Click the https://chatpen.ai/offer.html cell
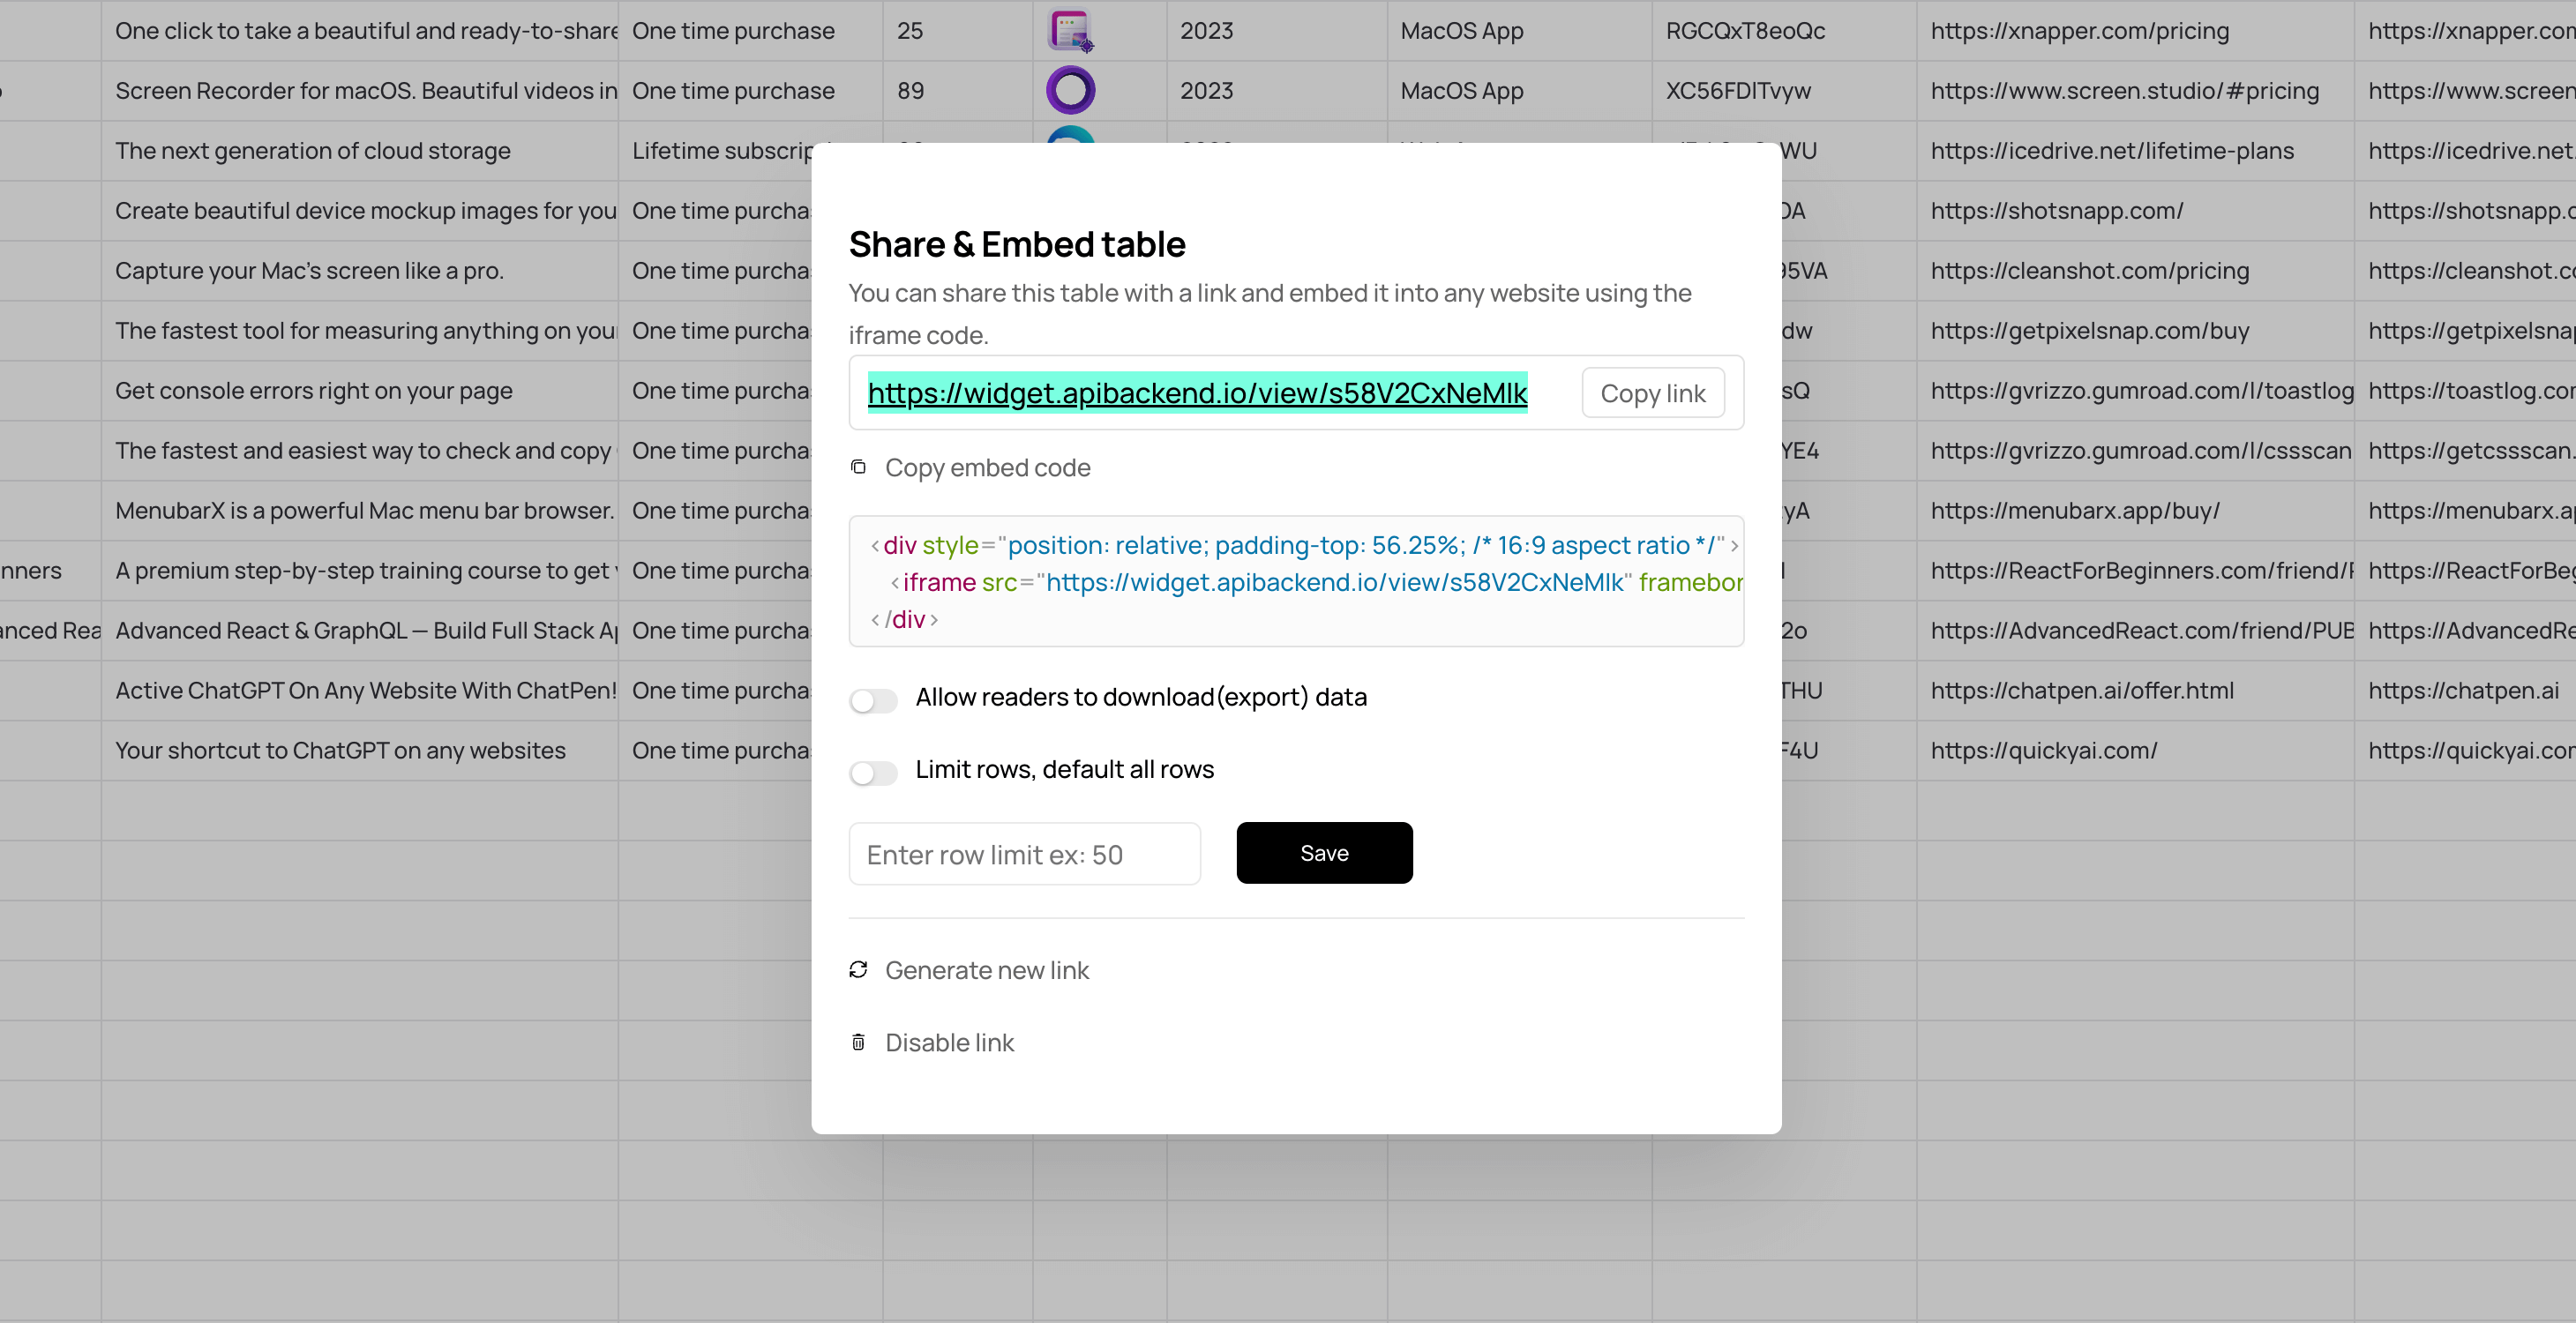Image resolution: width=2576 pixels, height=1323 pixels. [x=2135, y=691]
